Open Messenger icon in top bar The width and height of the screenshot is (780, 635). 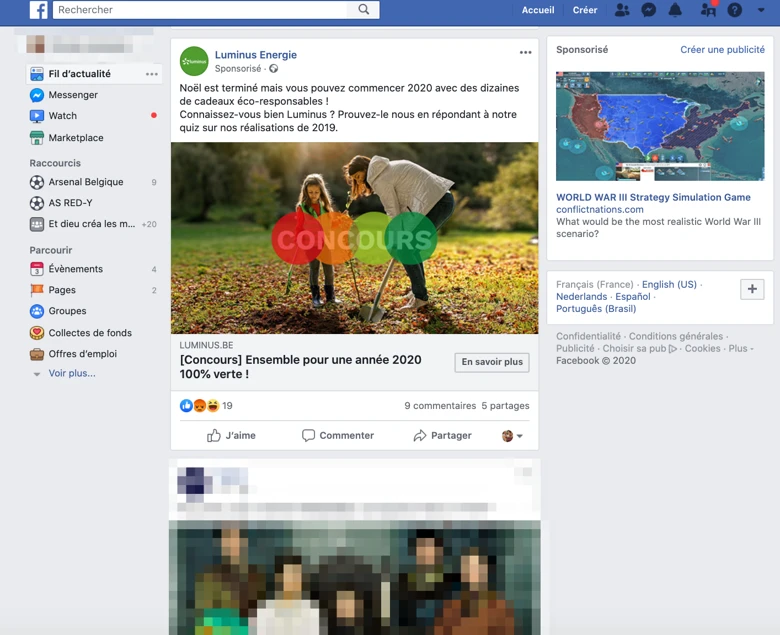(648, 10)
